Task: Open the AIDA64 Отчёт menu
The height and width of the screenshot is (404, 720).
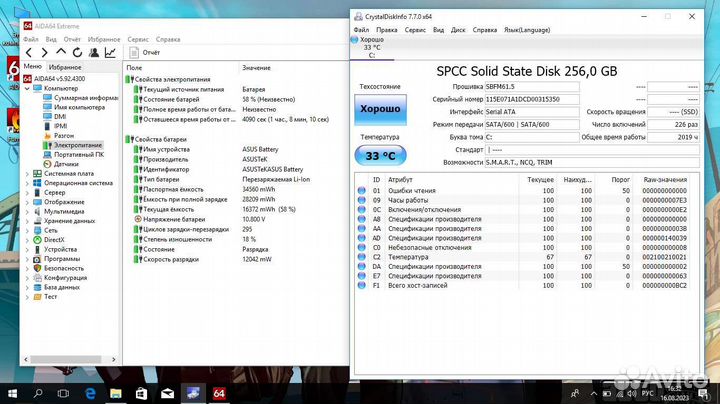Action: coord(72,39)
